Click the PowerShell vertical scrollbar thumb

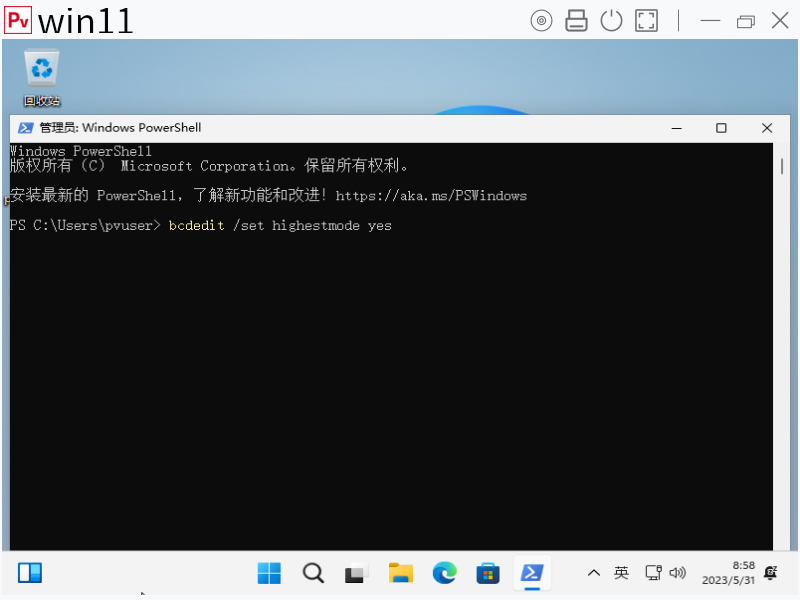pos(782,166)
